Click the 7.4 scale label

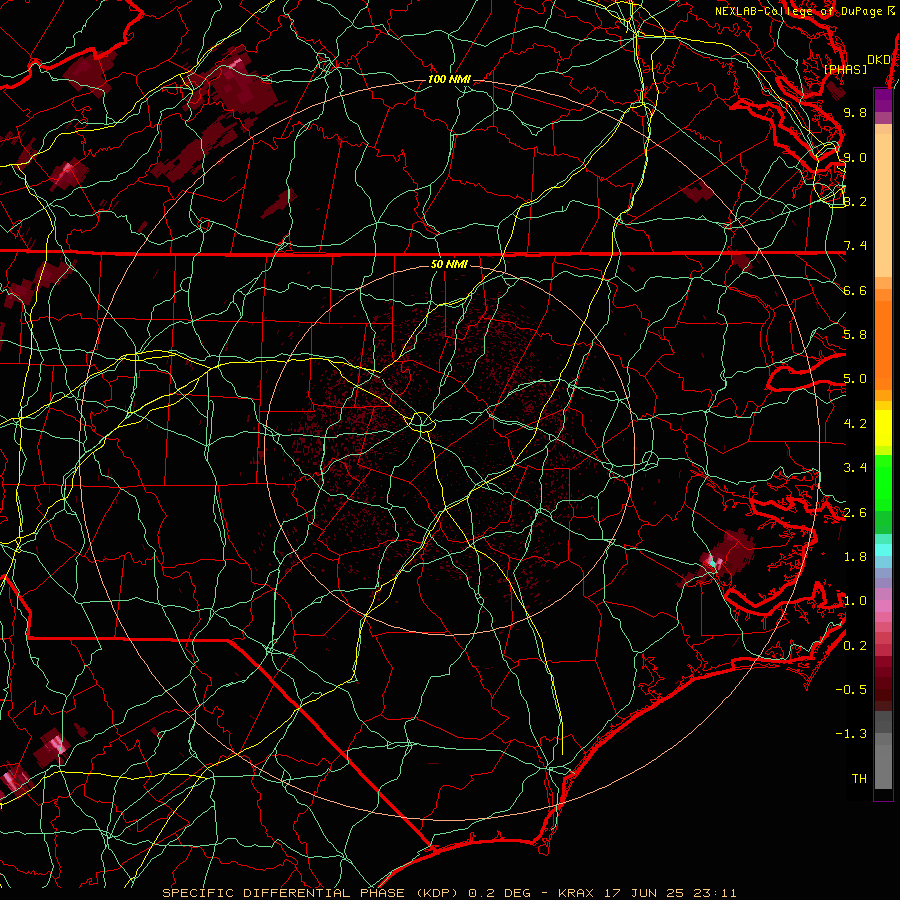(855, 246)
